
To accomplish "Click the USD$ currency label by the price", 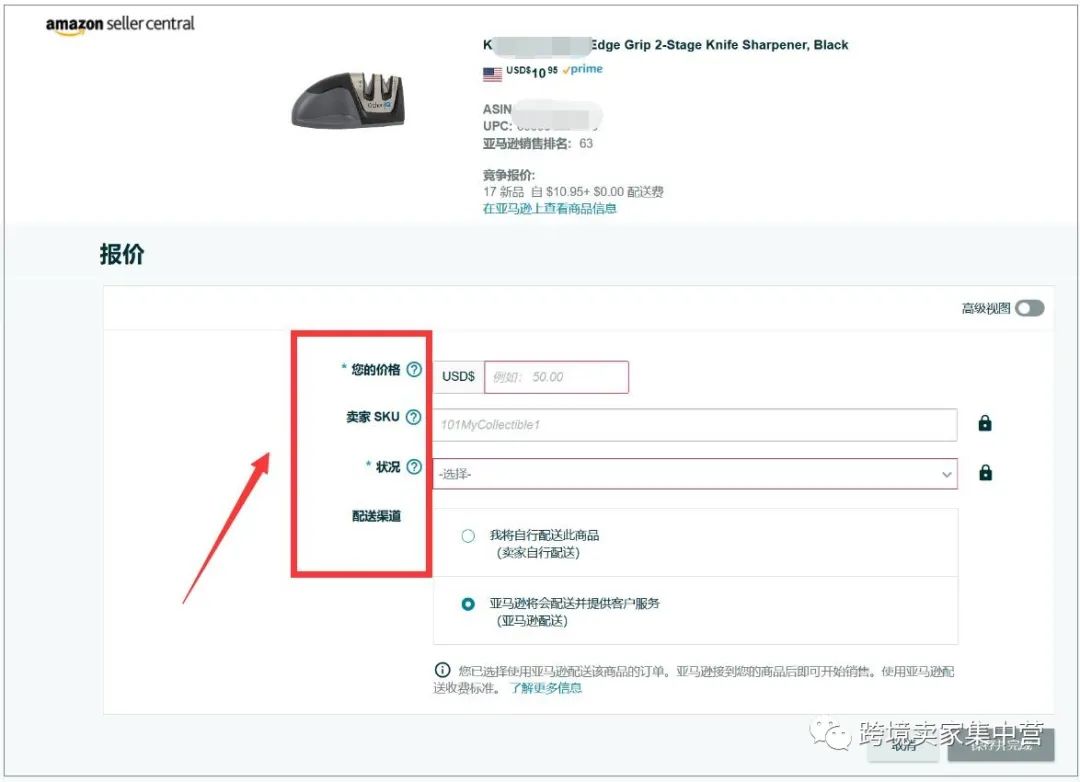I will point(457,377).
